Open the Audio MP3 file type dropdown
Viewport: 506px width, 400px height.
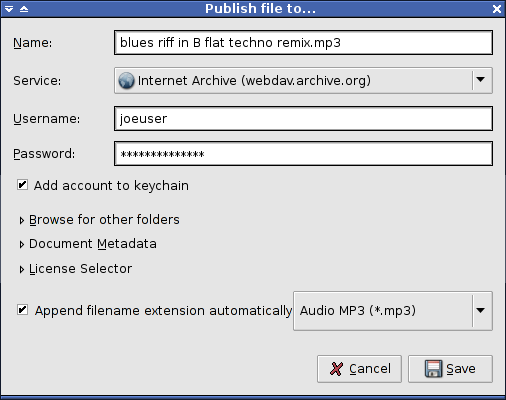point(481,311)
